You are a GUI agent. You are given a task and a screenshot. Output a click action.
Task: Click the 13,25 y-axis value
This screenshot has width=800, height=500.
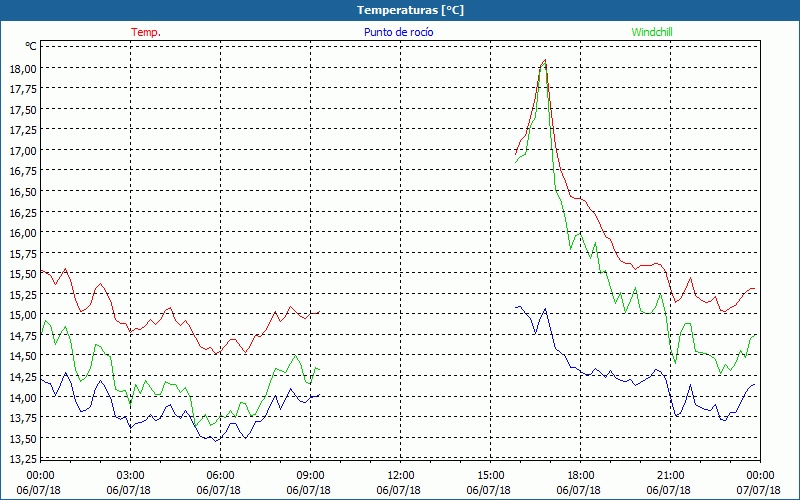click(x=23, y=458)
